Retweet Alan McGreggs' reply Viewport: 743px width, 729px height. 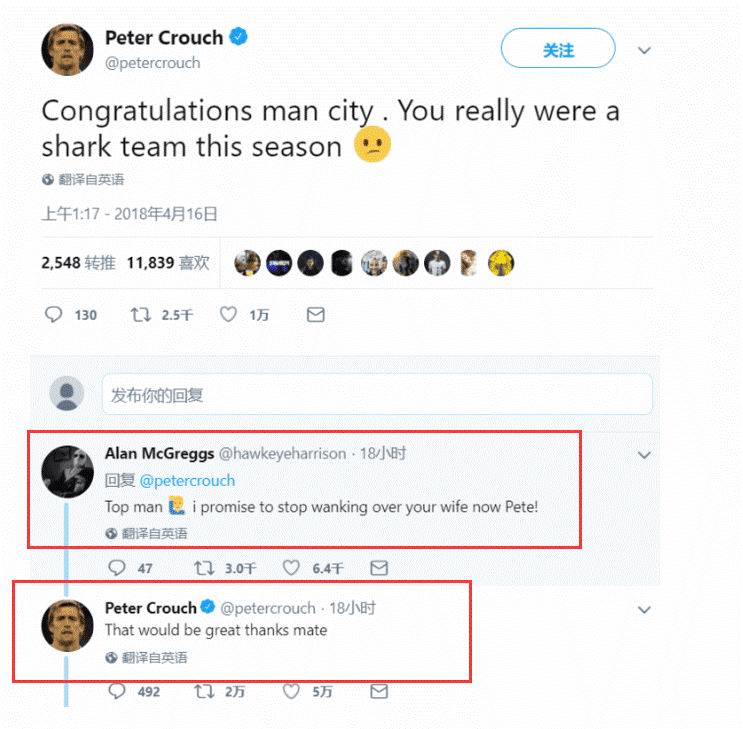pos(204,568)
